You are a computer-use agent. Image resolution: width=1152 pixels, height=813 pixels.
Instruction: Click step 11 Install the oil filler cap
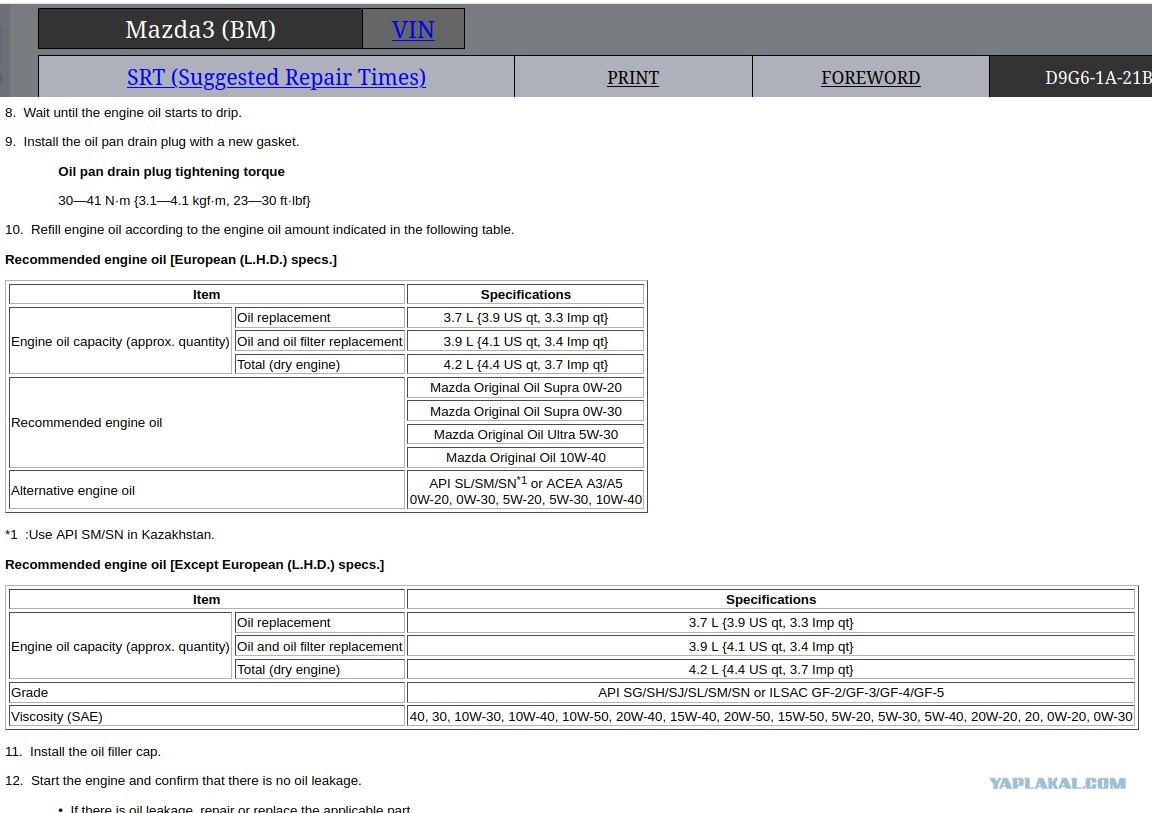(83, 751)
